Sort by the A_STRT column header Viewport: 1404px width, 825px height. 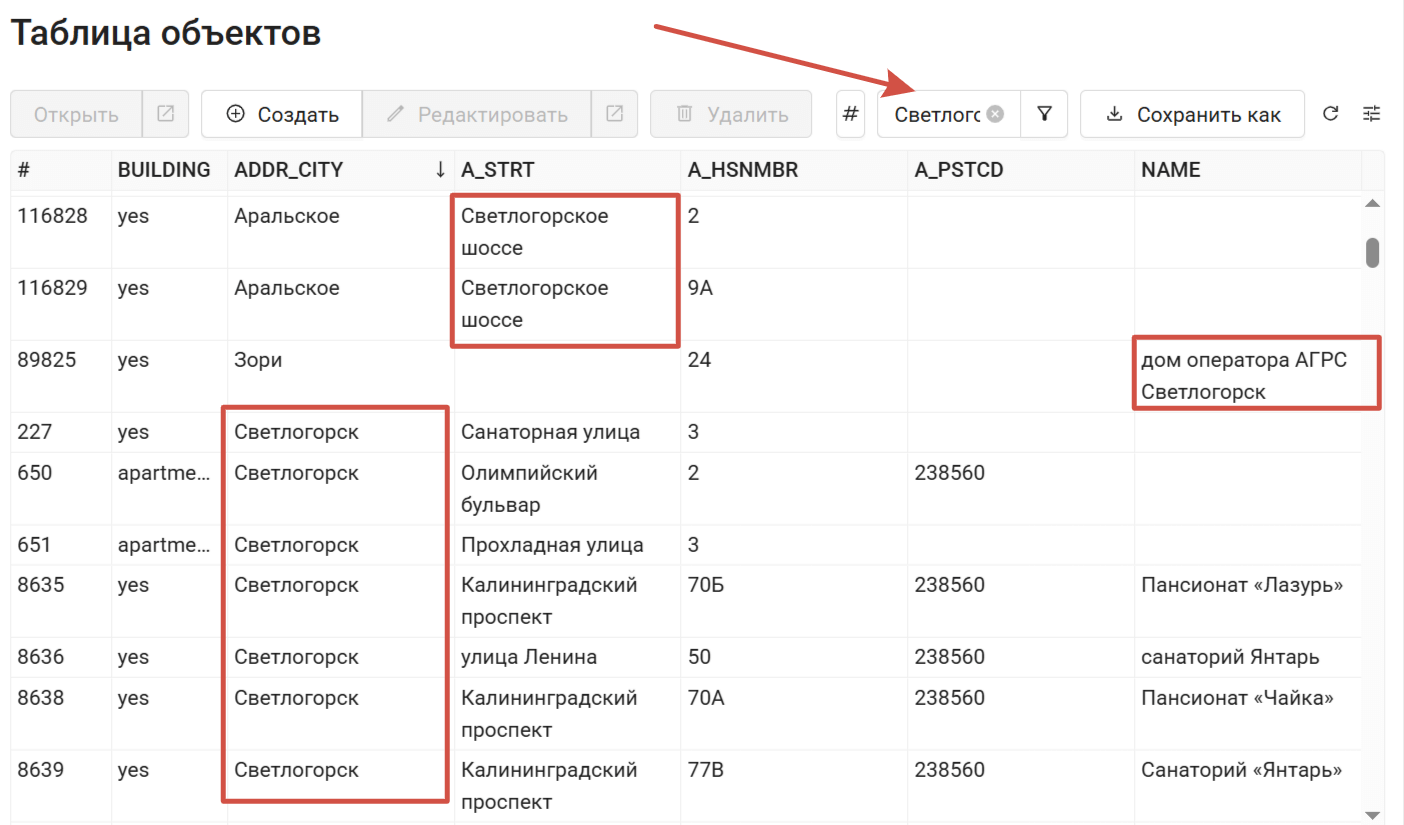coord(498,170)
